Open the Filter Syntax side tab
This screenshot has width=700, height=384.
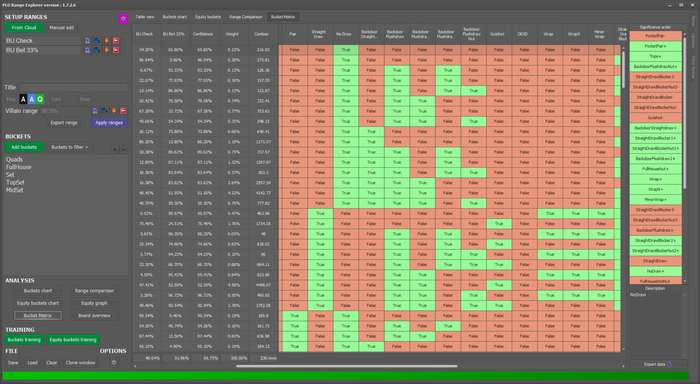tap(693, 67)
